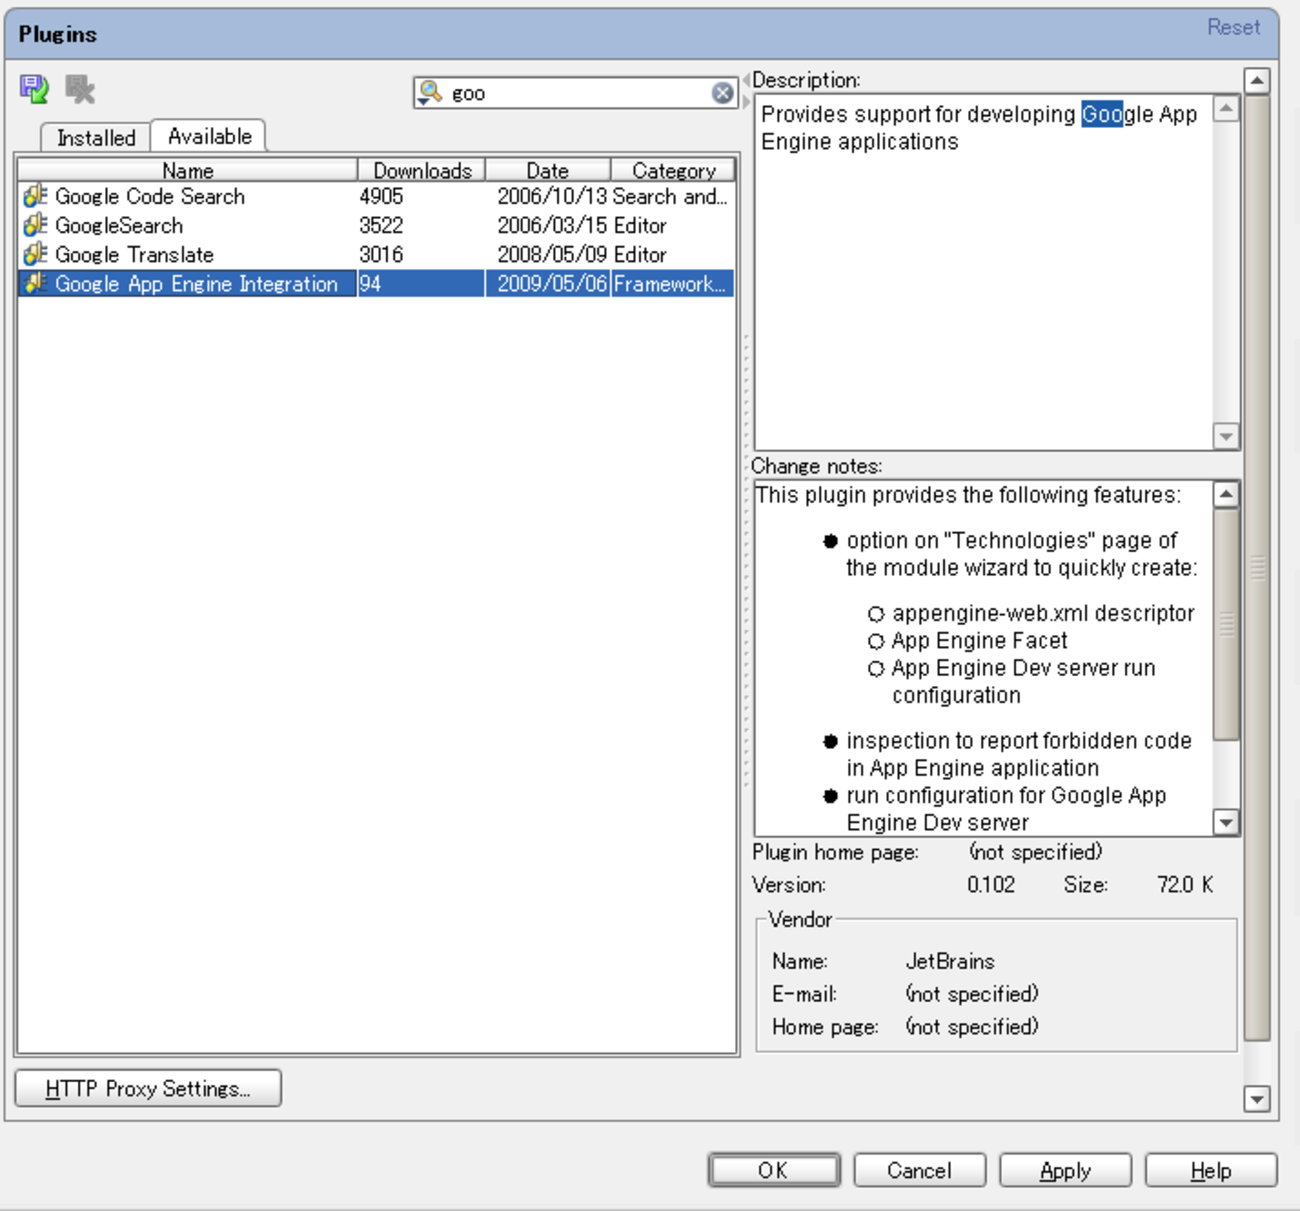The image size is (1300, 1211).
Task: Confirm the dialog with OK
Action: pyautogui.click(x=774, y=1170)
